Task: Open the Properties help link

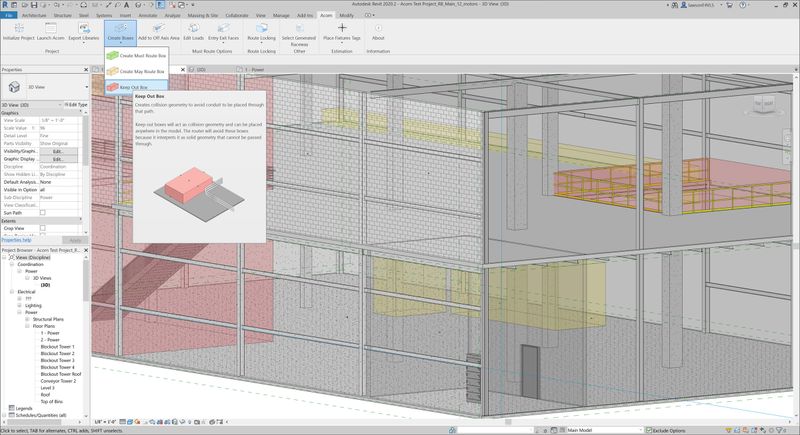Action: (16, 240)
